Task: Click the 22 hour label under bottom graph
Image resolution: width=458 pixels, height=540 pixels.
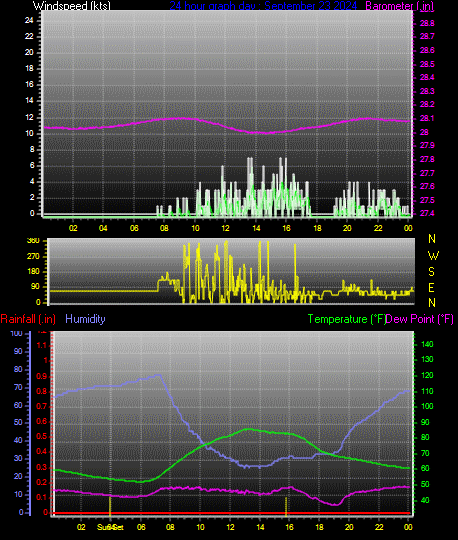Action: [x=379, y=527]
